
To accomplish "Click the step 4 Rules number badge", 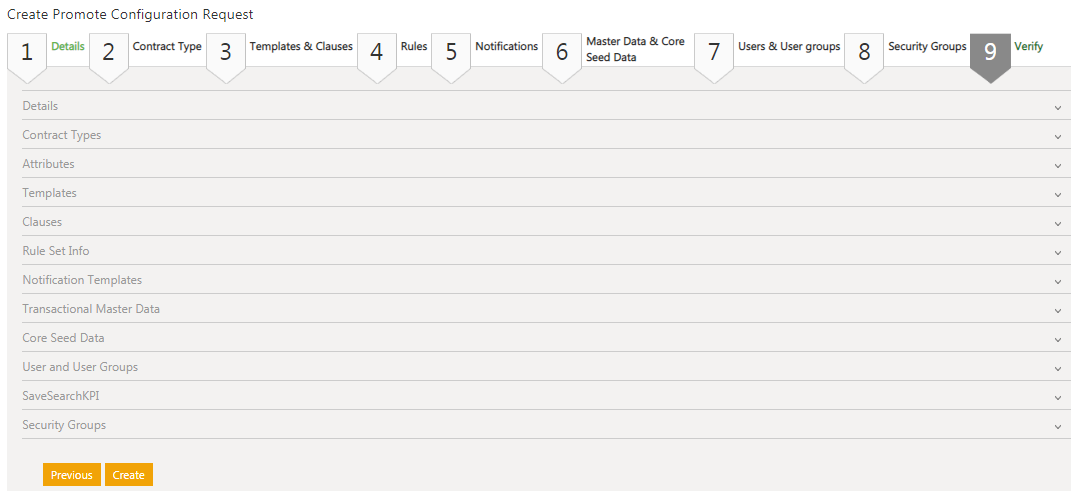I will (x=376, y=53).
